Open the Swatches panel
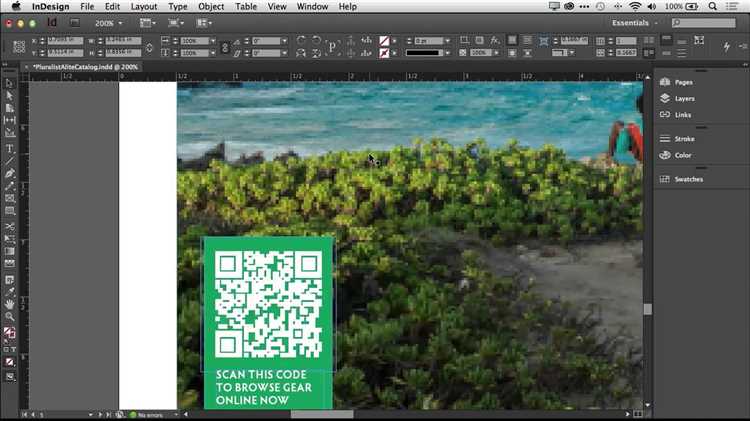This screenshot has width=750, height=421. (x=682, y=179)
